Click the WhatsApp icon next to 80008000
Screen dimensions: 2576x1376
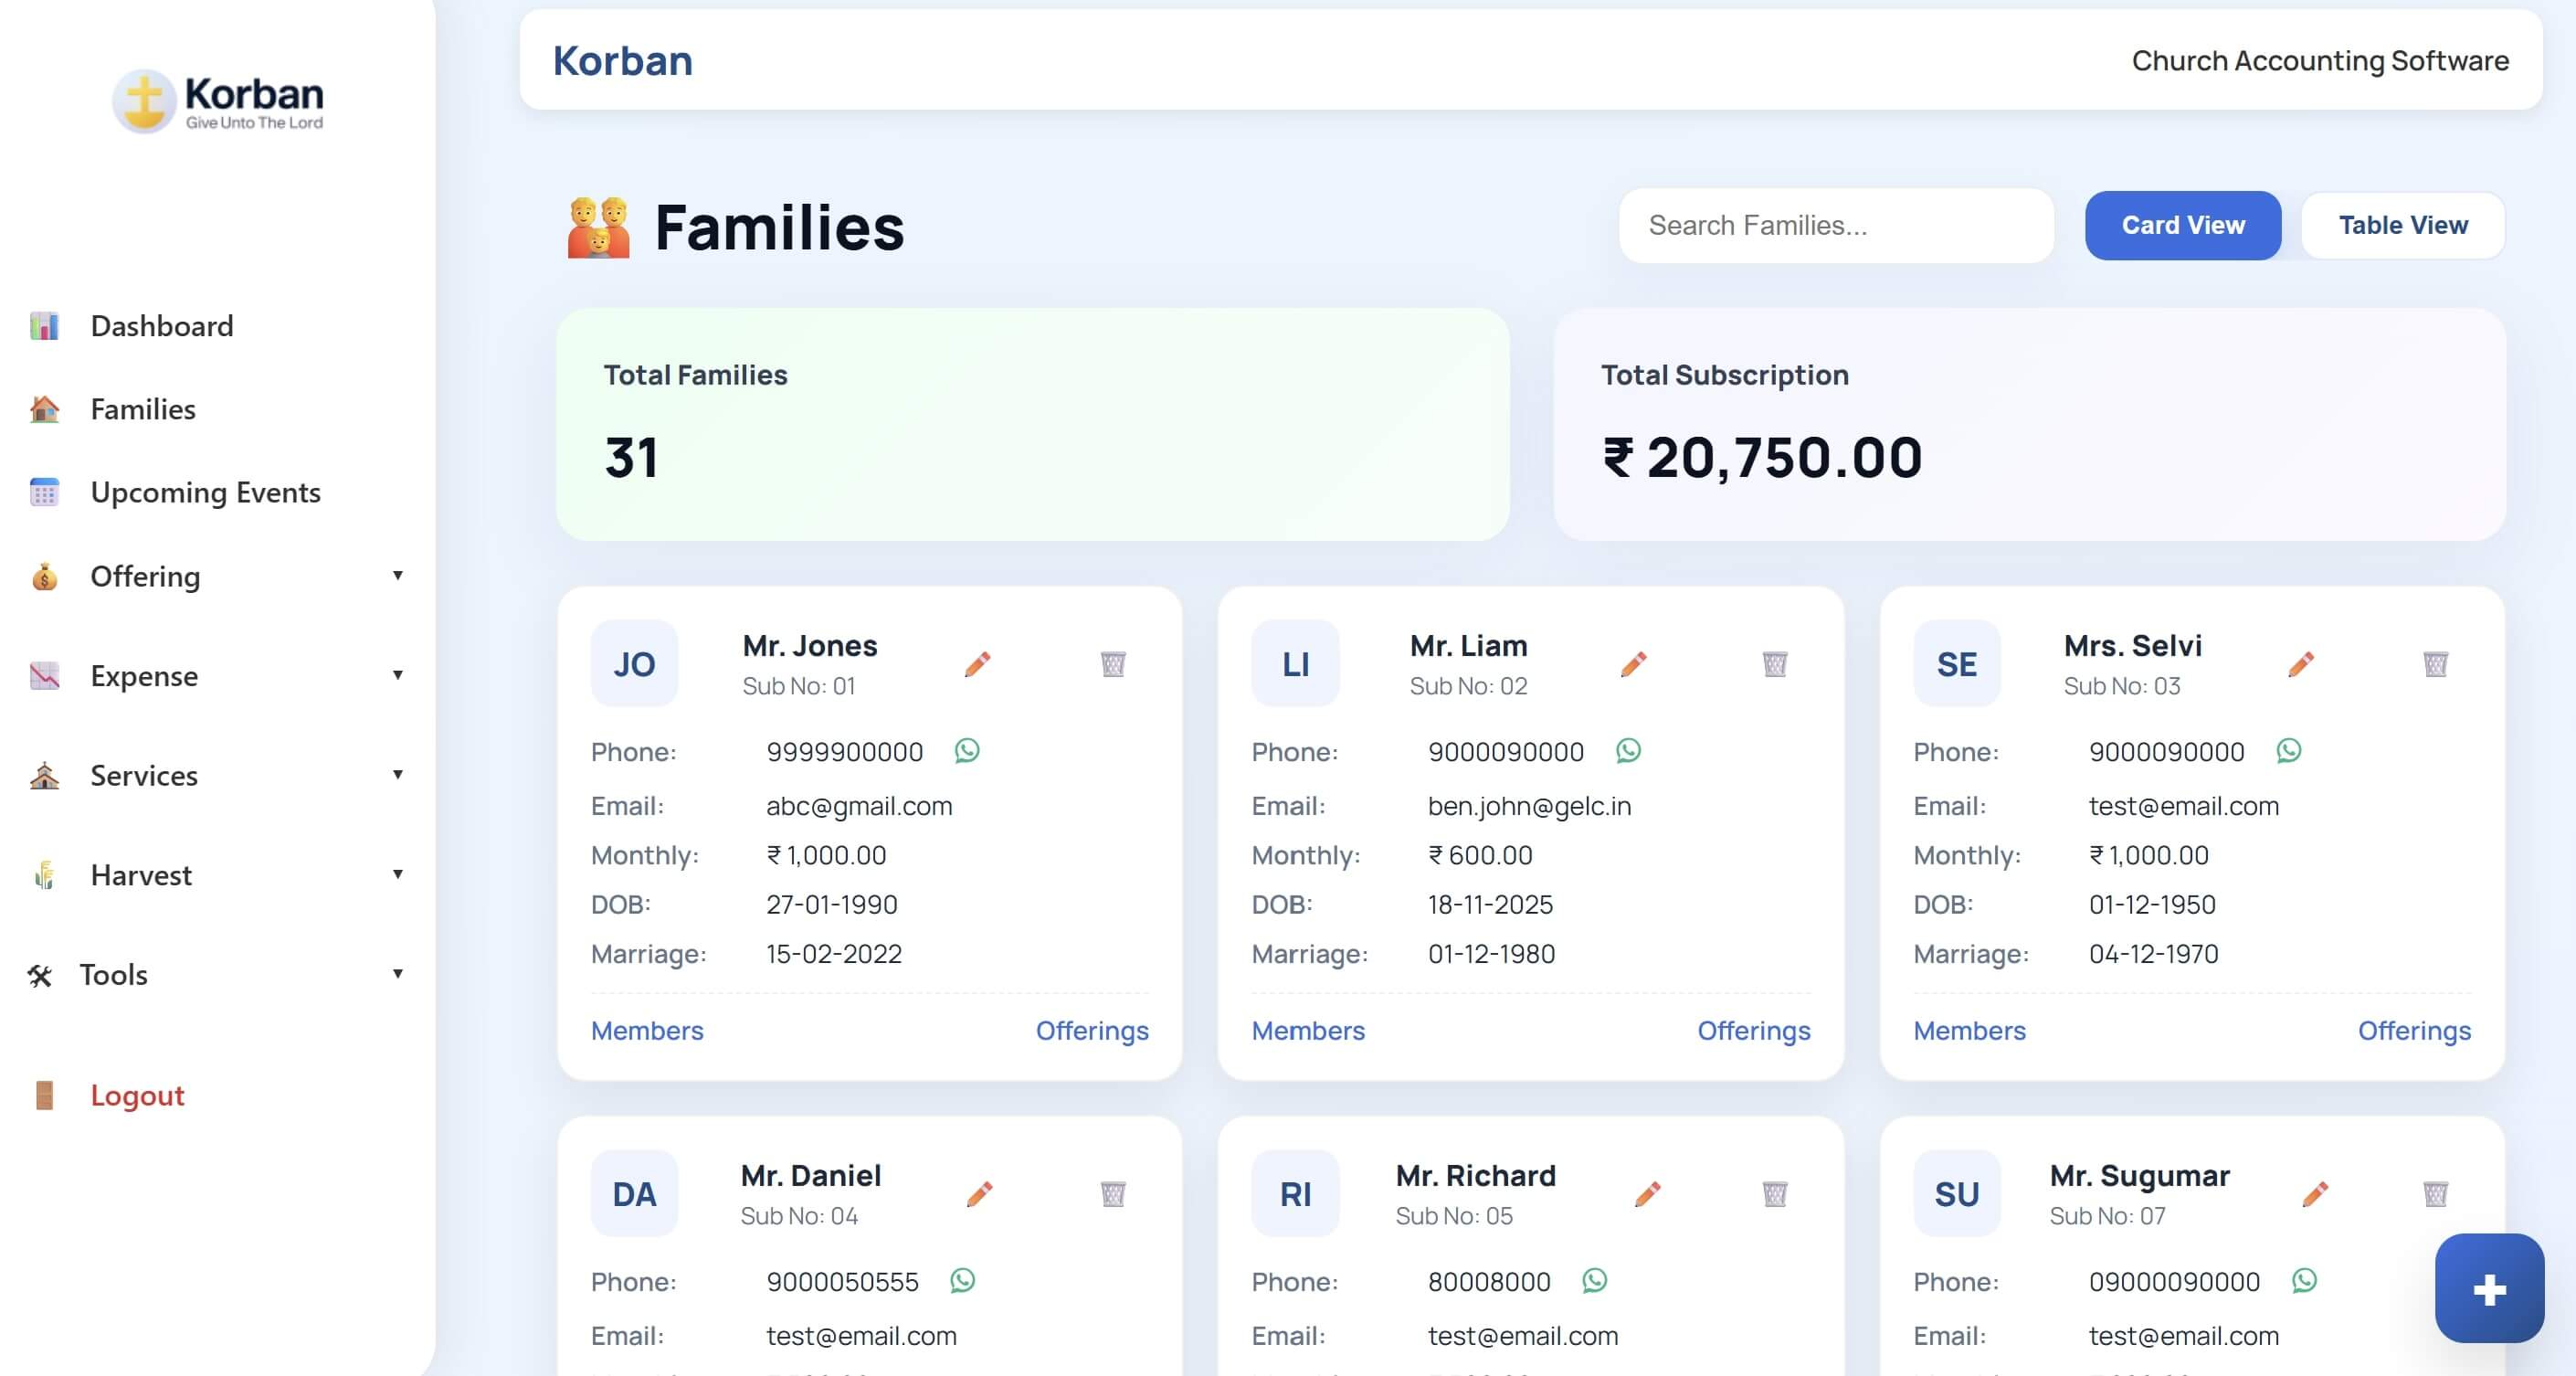1594,1280
